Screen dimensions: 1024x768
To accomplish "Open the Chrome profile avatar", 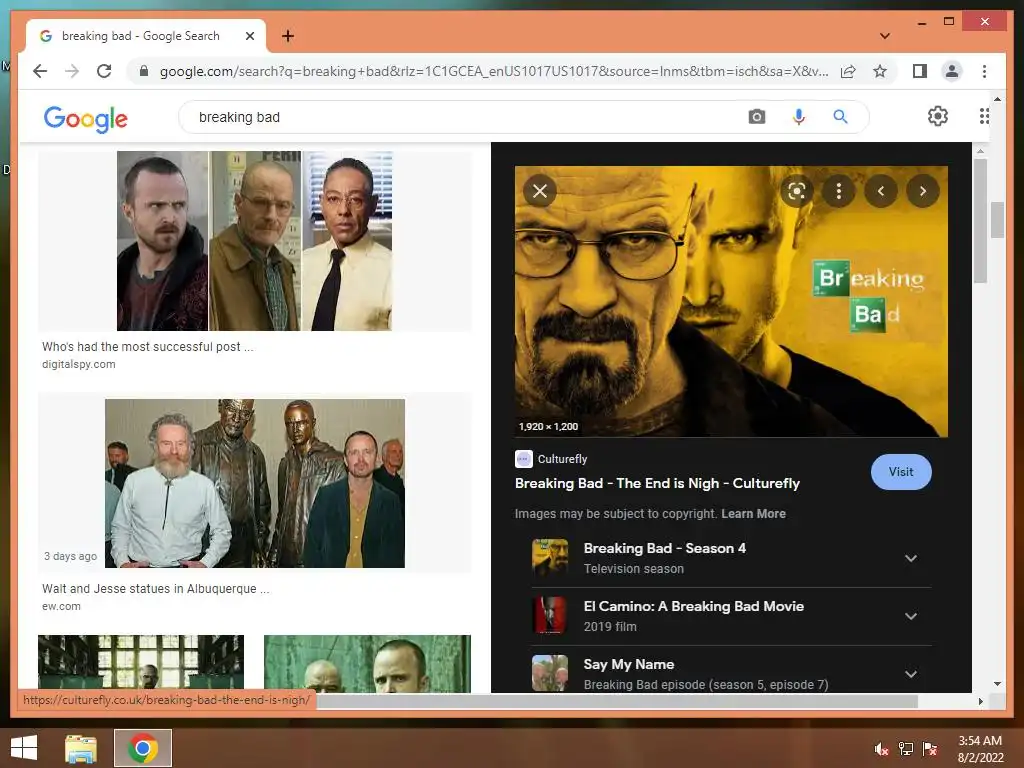I will click(x=952, y=71).
